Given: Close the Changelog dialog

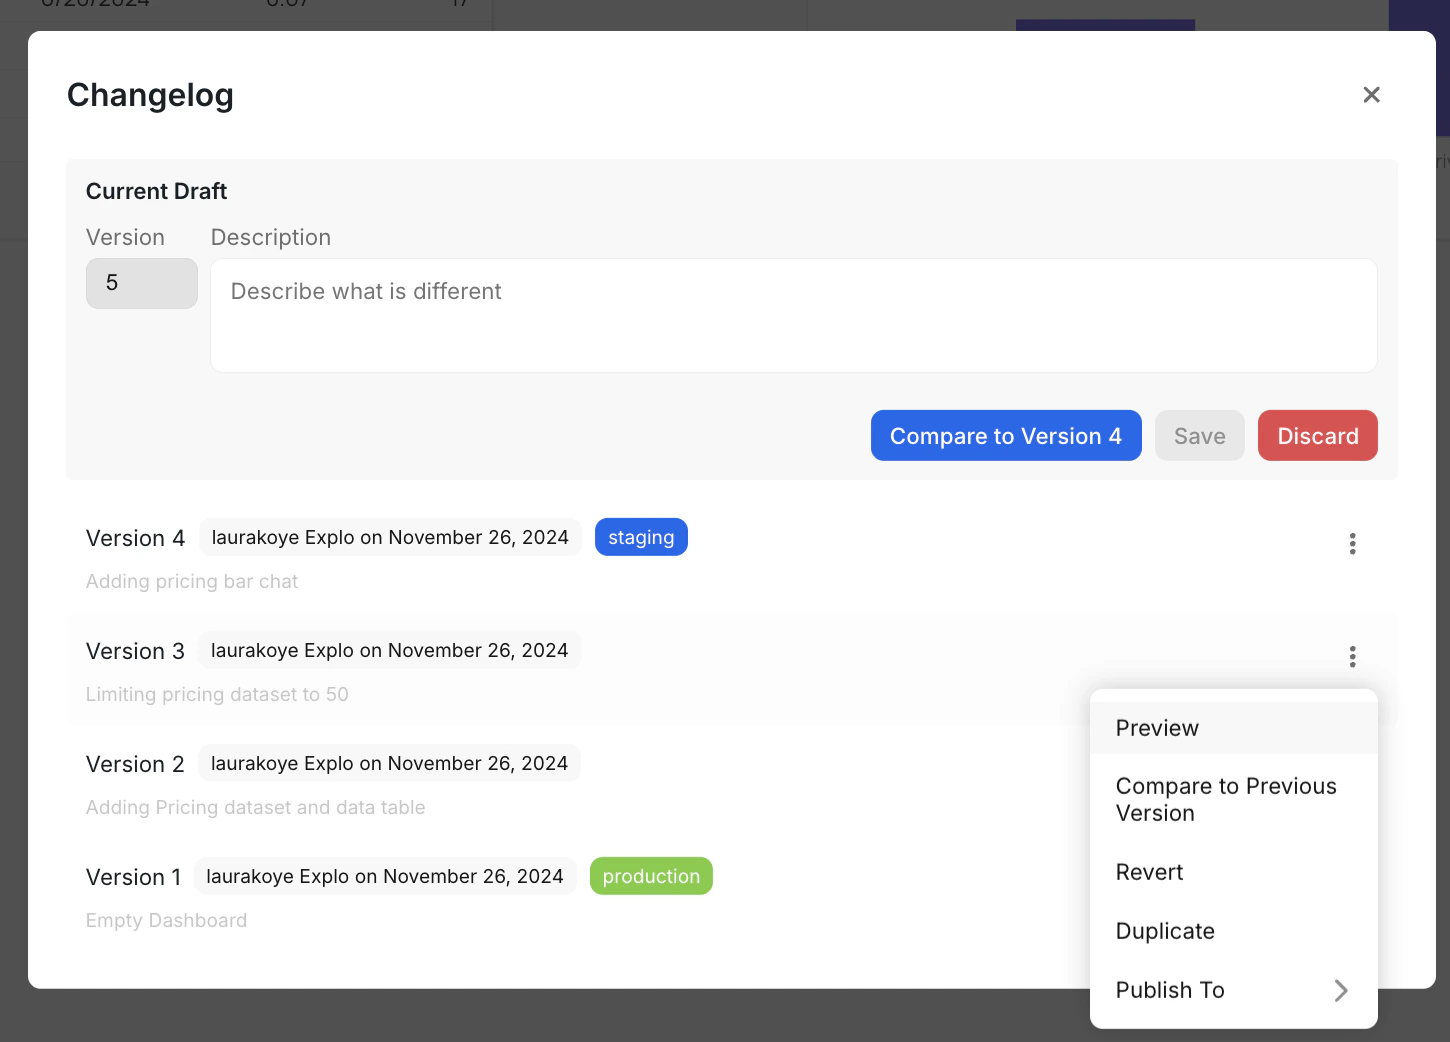Looking at the screenshot, I should coord(1371,95).
